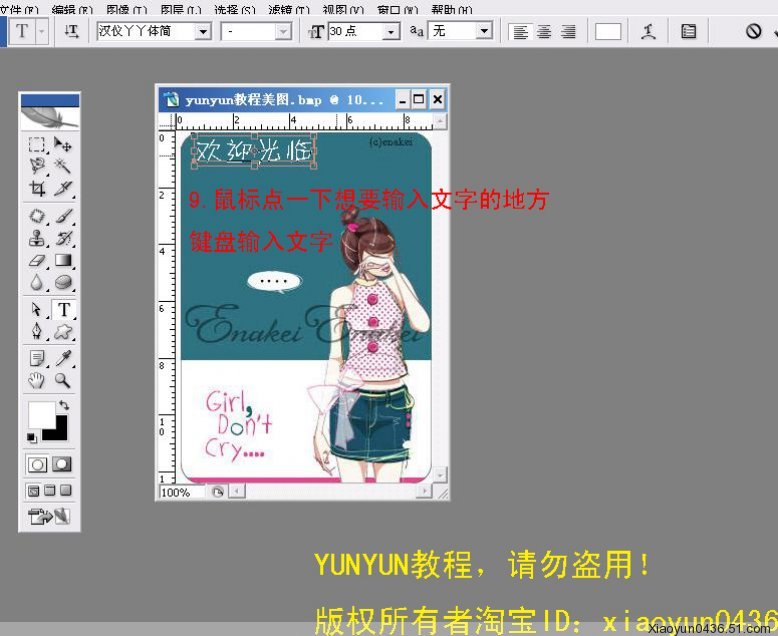This screenshot has height=636, width=778.
Task: Open 选择 menu
Action: (x=235, y=9)
